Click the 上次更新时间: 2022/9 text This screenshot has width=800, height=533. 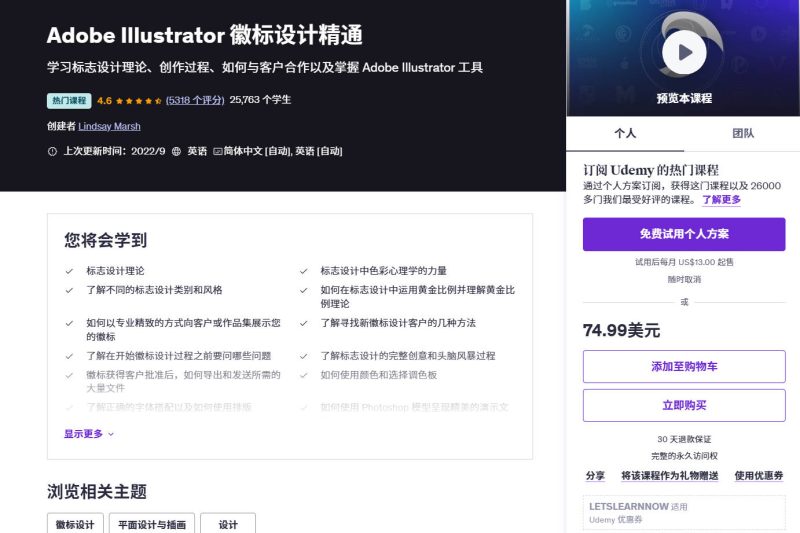[x=114, y=151]
